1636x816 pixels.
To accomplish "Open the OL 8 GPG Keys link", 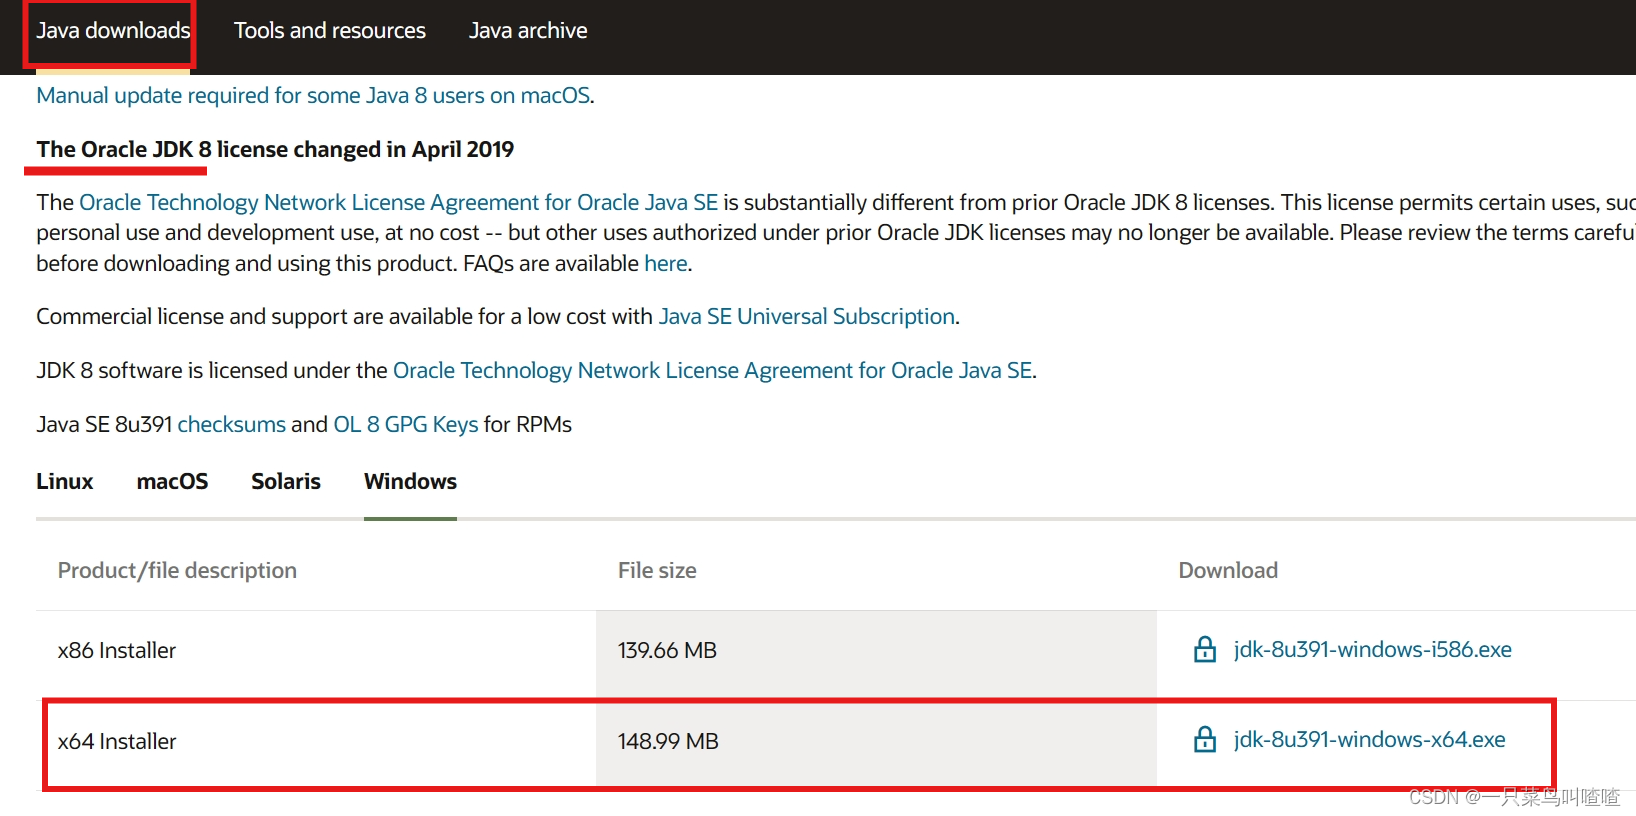I will click(x=406, y=424).
